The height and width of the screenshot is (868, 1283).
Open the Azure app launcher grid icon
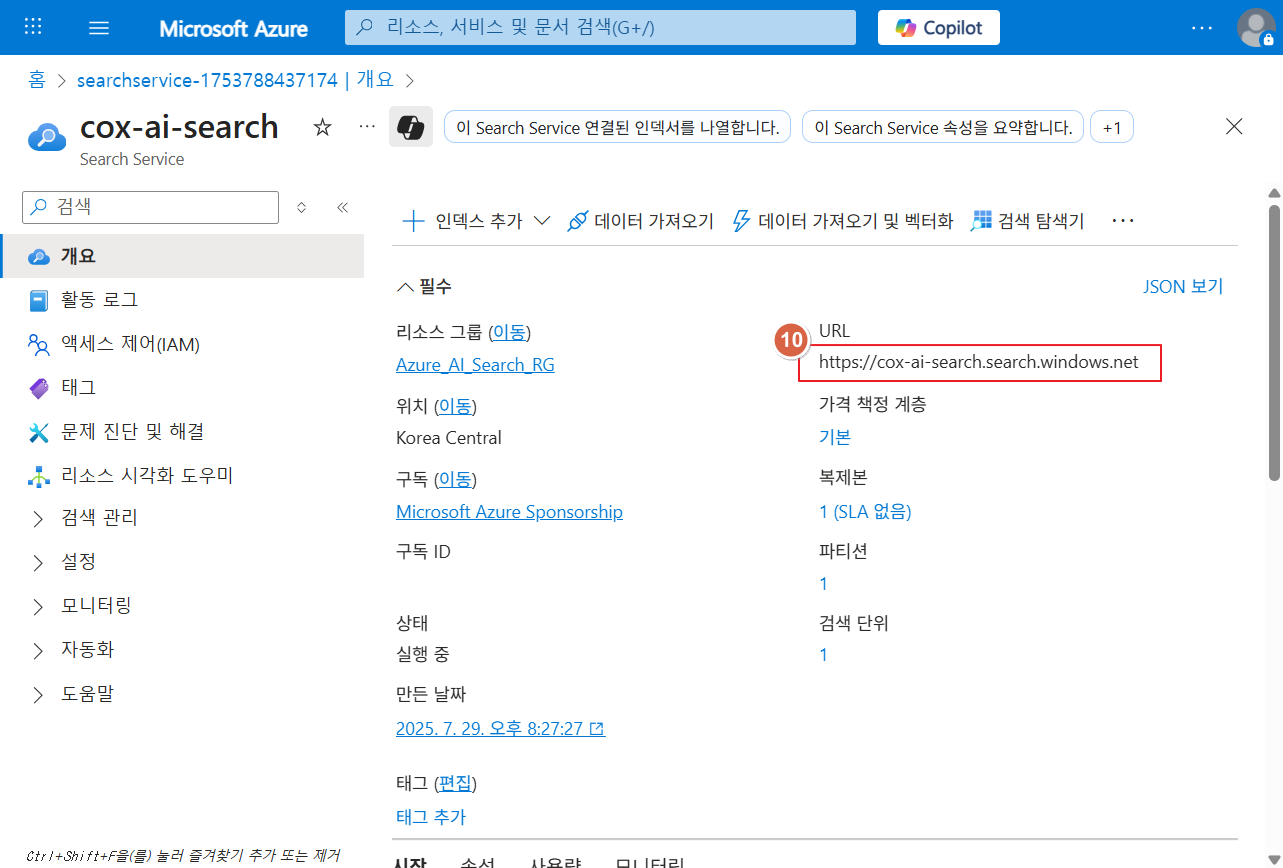[x=33, y=27]
